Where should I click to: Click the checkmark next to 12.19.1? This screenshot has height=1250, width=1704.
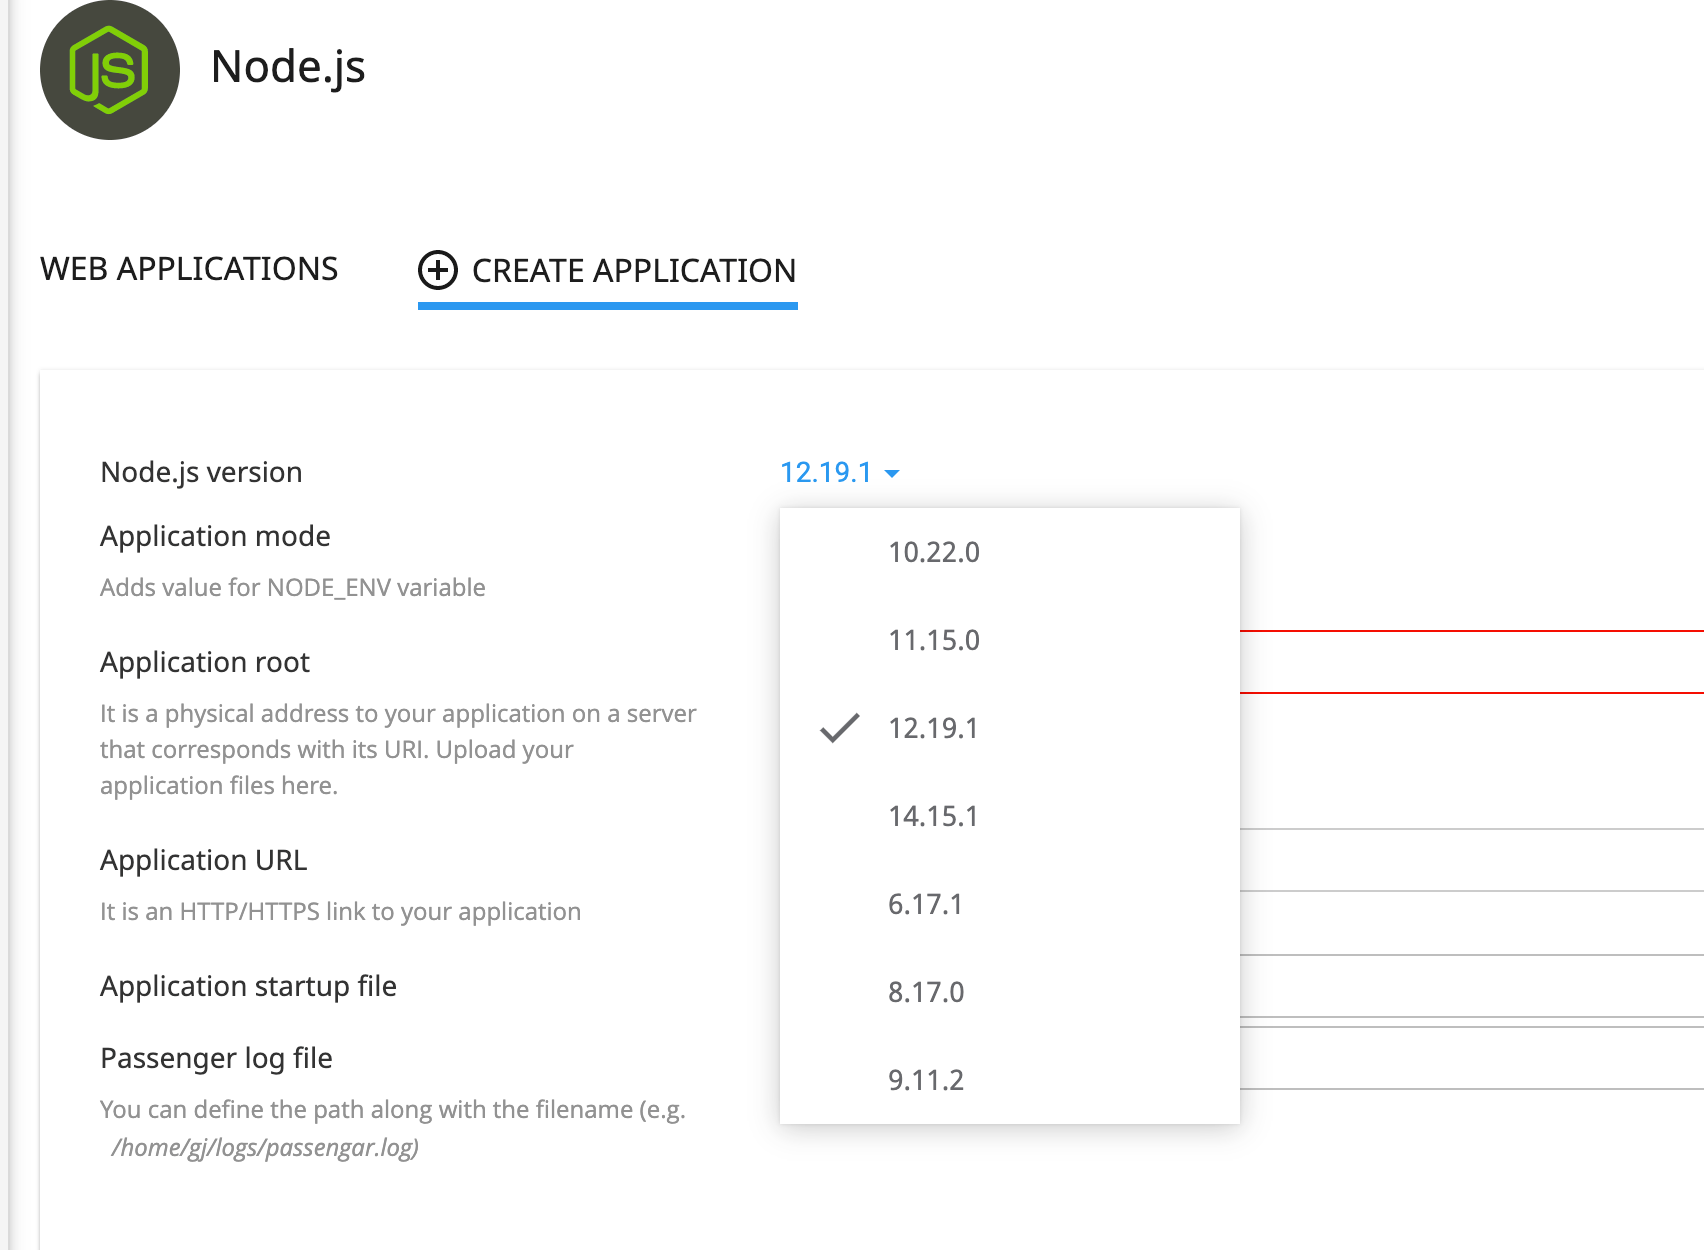pyautogui.click(x=840, y=728)
